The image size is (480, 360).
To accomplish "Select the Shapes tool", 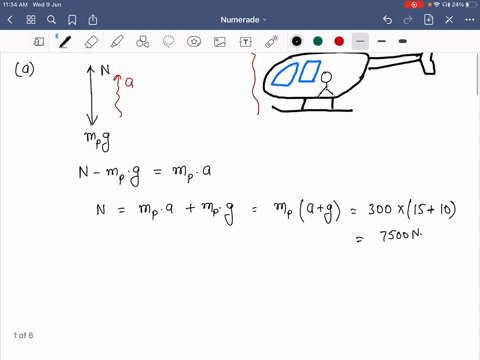I will tap(142, 42).
